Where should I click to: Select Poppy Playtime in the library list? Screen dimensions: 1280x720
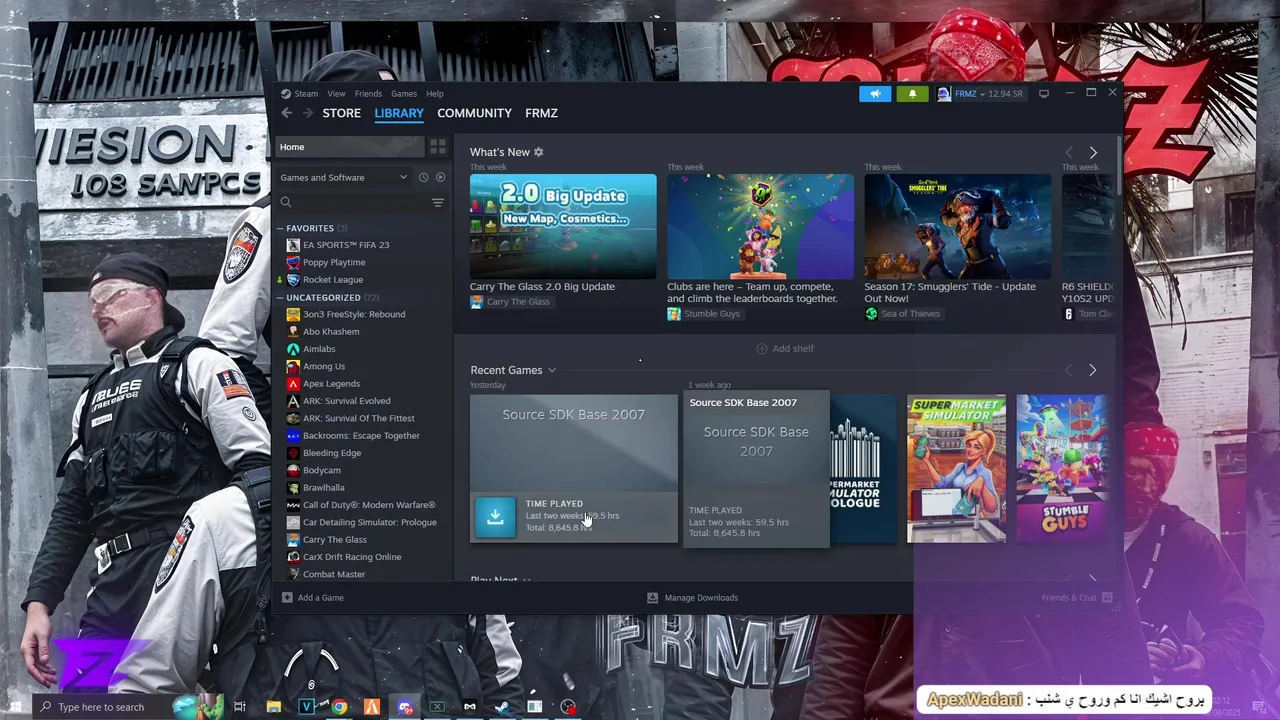[x=334, y=262]
